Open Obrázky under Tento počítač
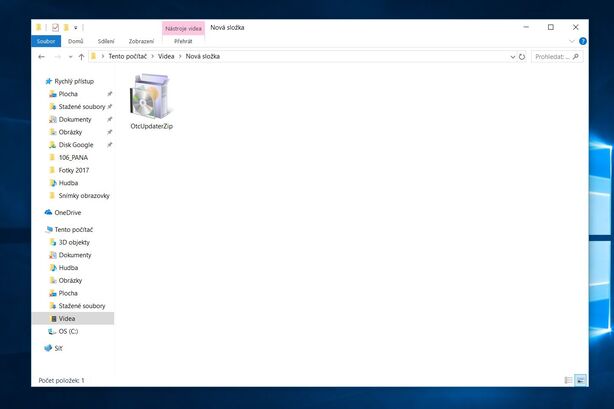The width and height of the screenshot is (614, 409). coord(70,281)
